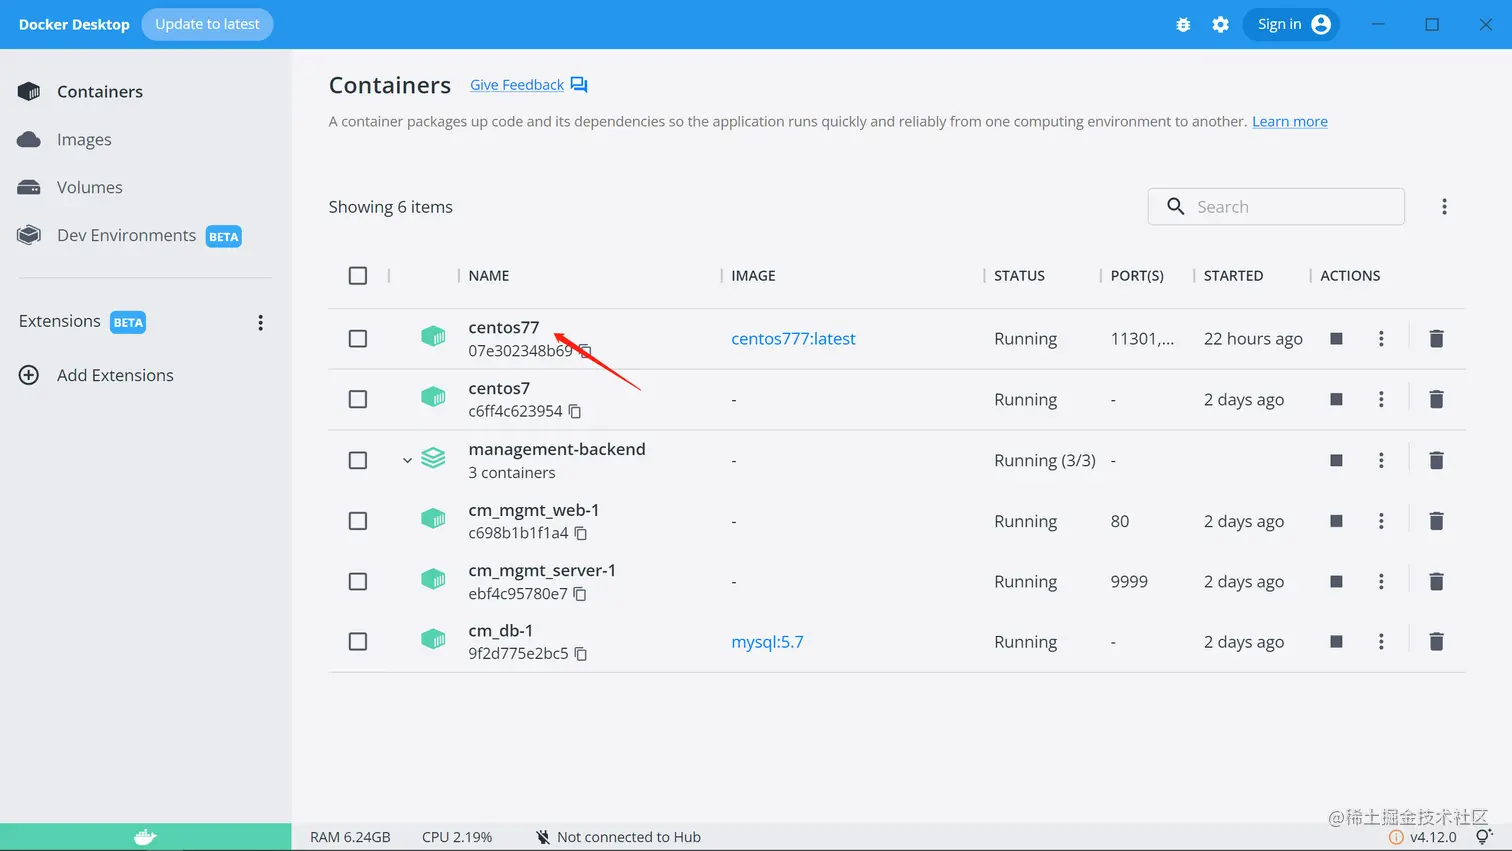The width and height of the screenshot is (1512, 851).
Task: Click the Docker whale icon in status bar
Action: pos(145,837)
